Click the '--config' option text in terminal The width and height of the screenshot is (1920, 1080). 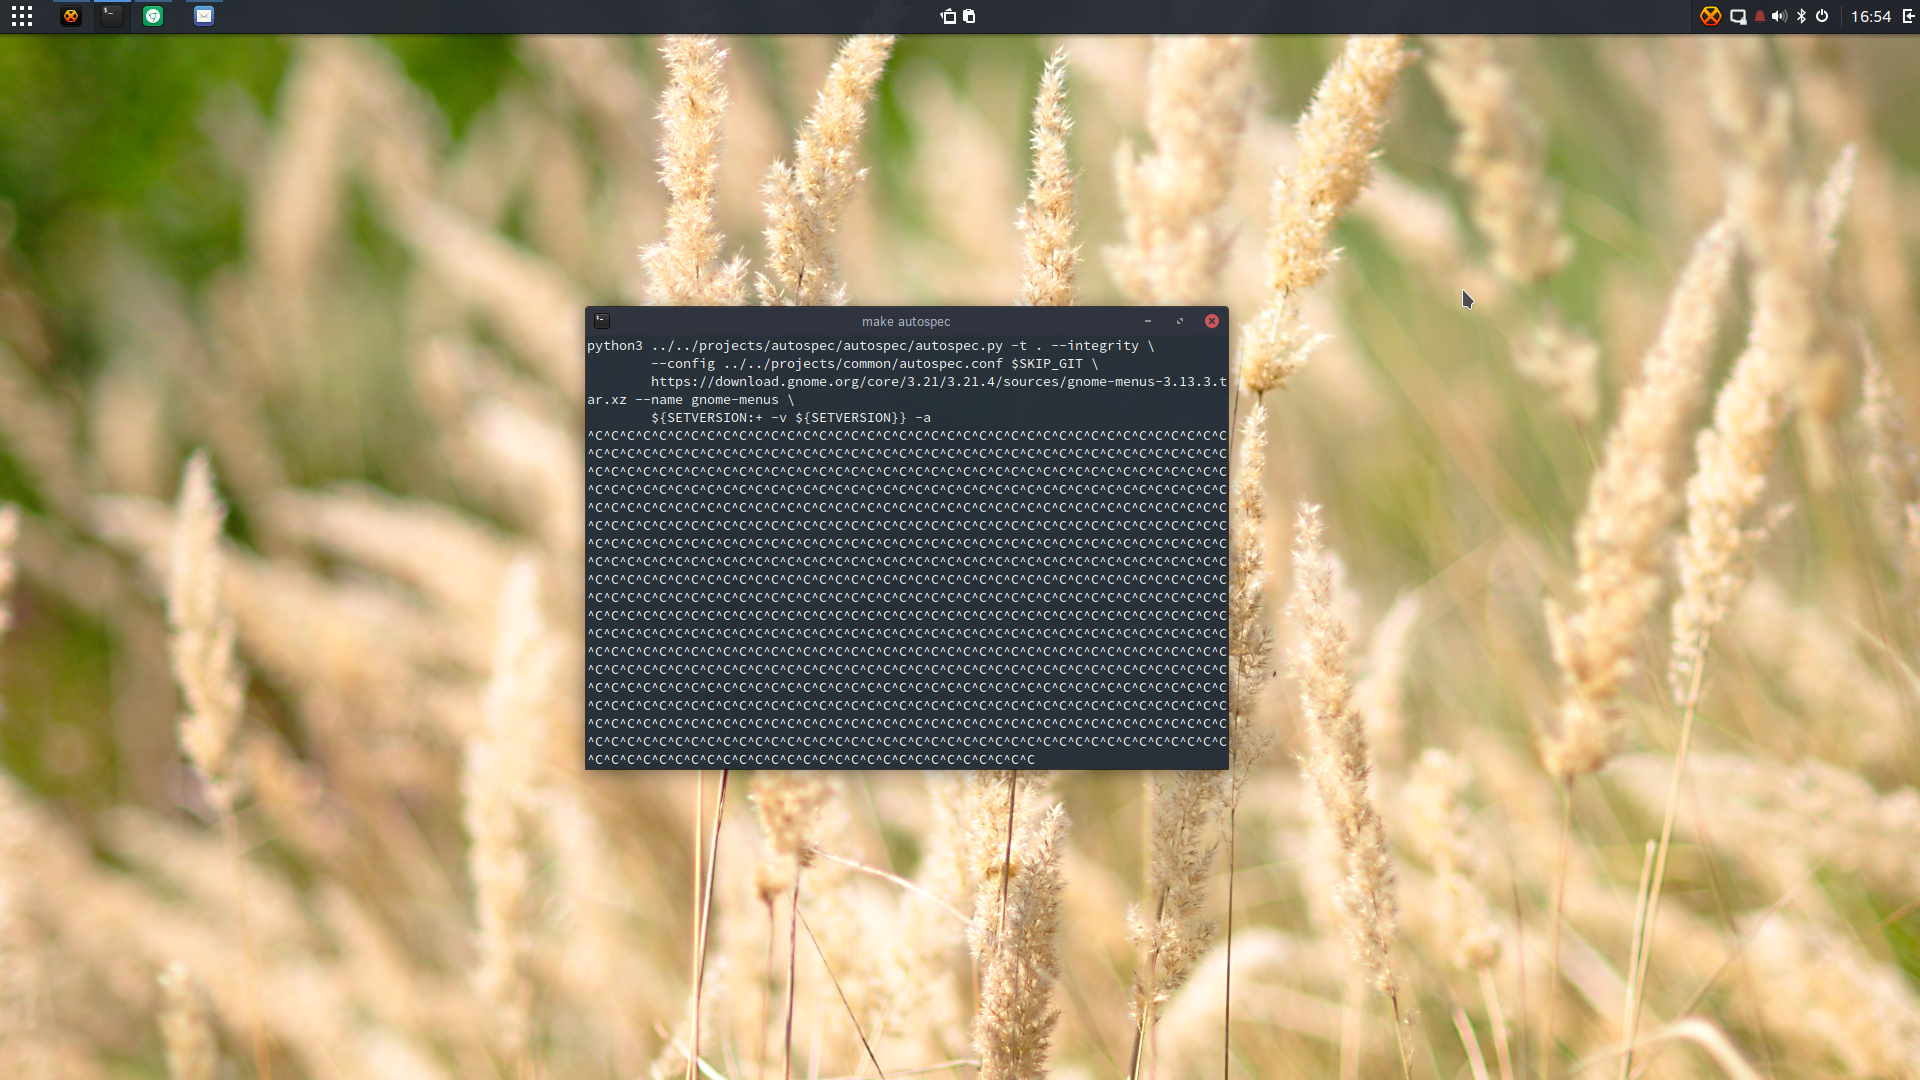[x=683, y=364]
